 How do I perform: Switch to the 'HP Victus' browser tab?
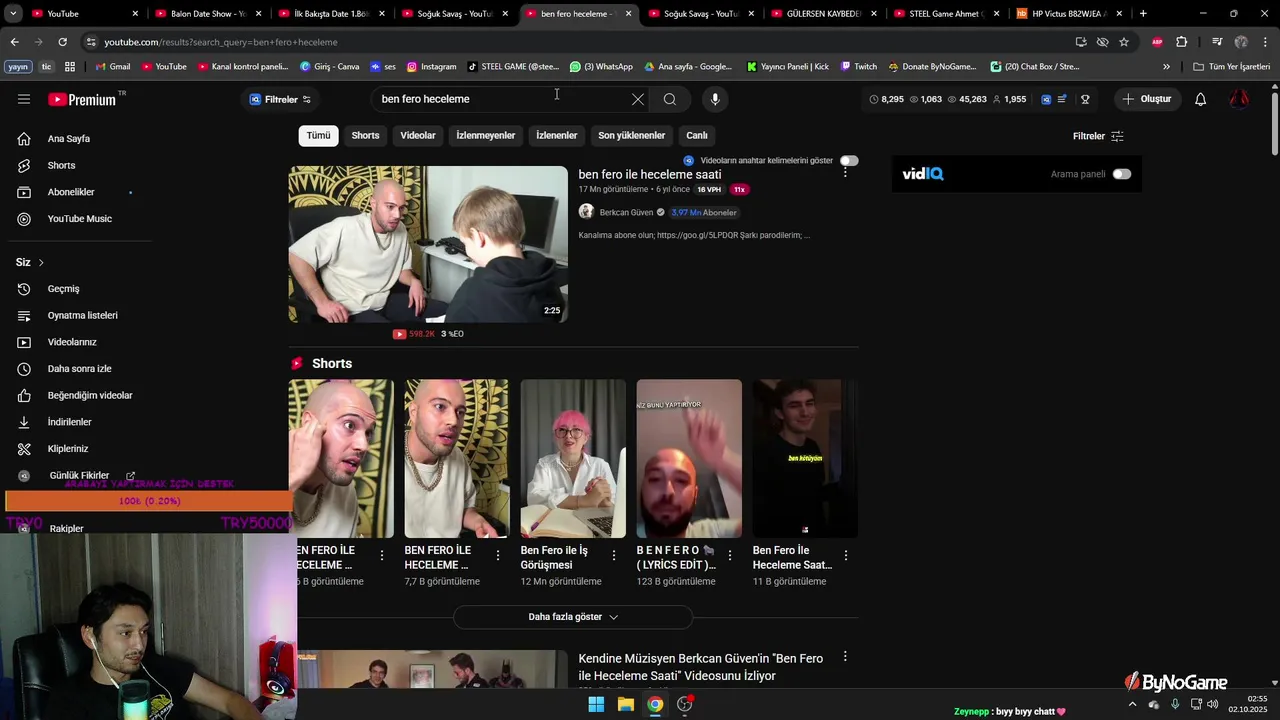coord(1070,14)
